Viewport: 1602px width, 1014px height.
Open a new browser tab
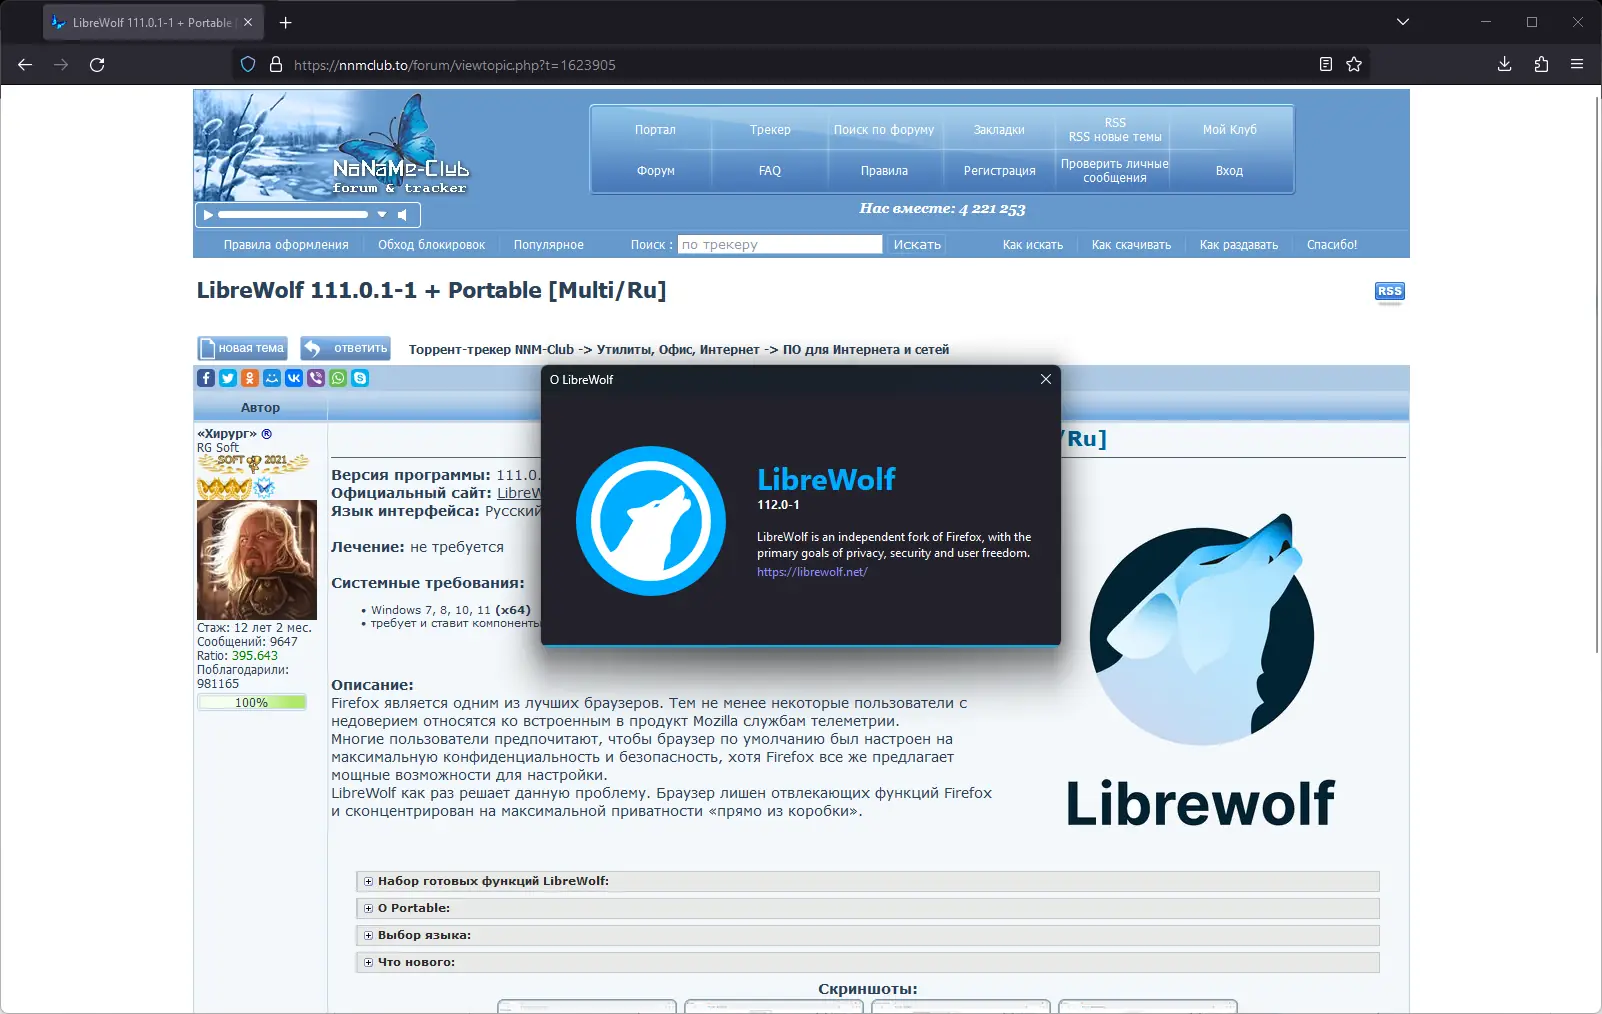(x=286, y=22)
